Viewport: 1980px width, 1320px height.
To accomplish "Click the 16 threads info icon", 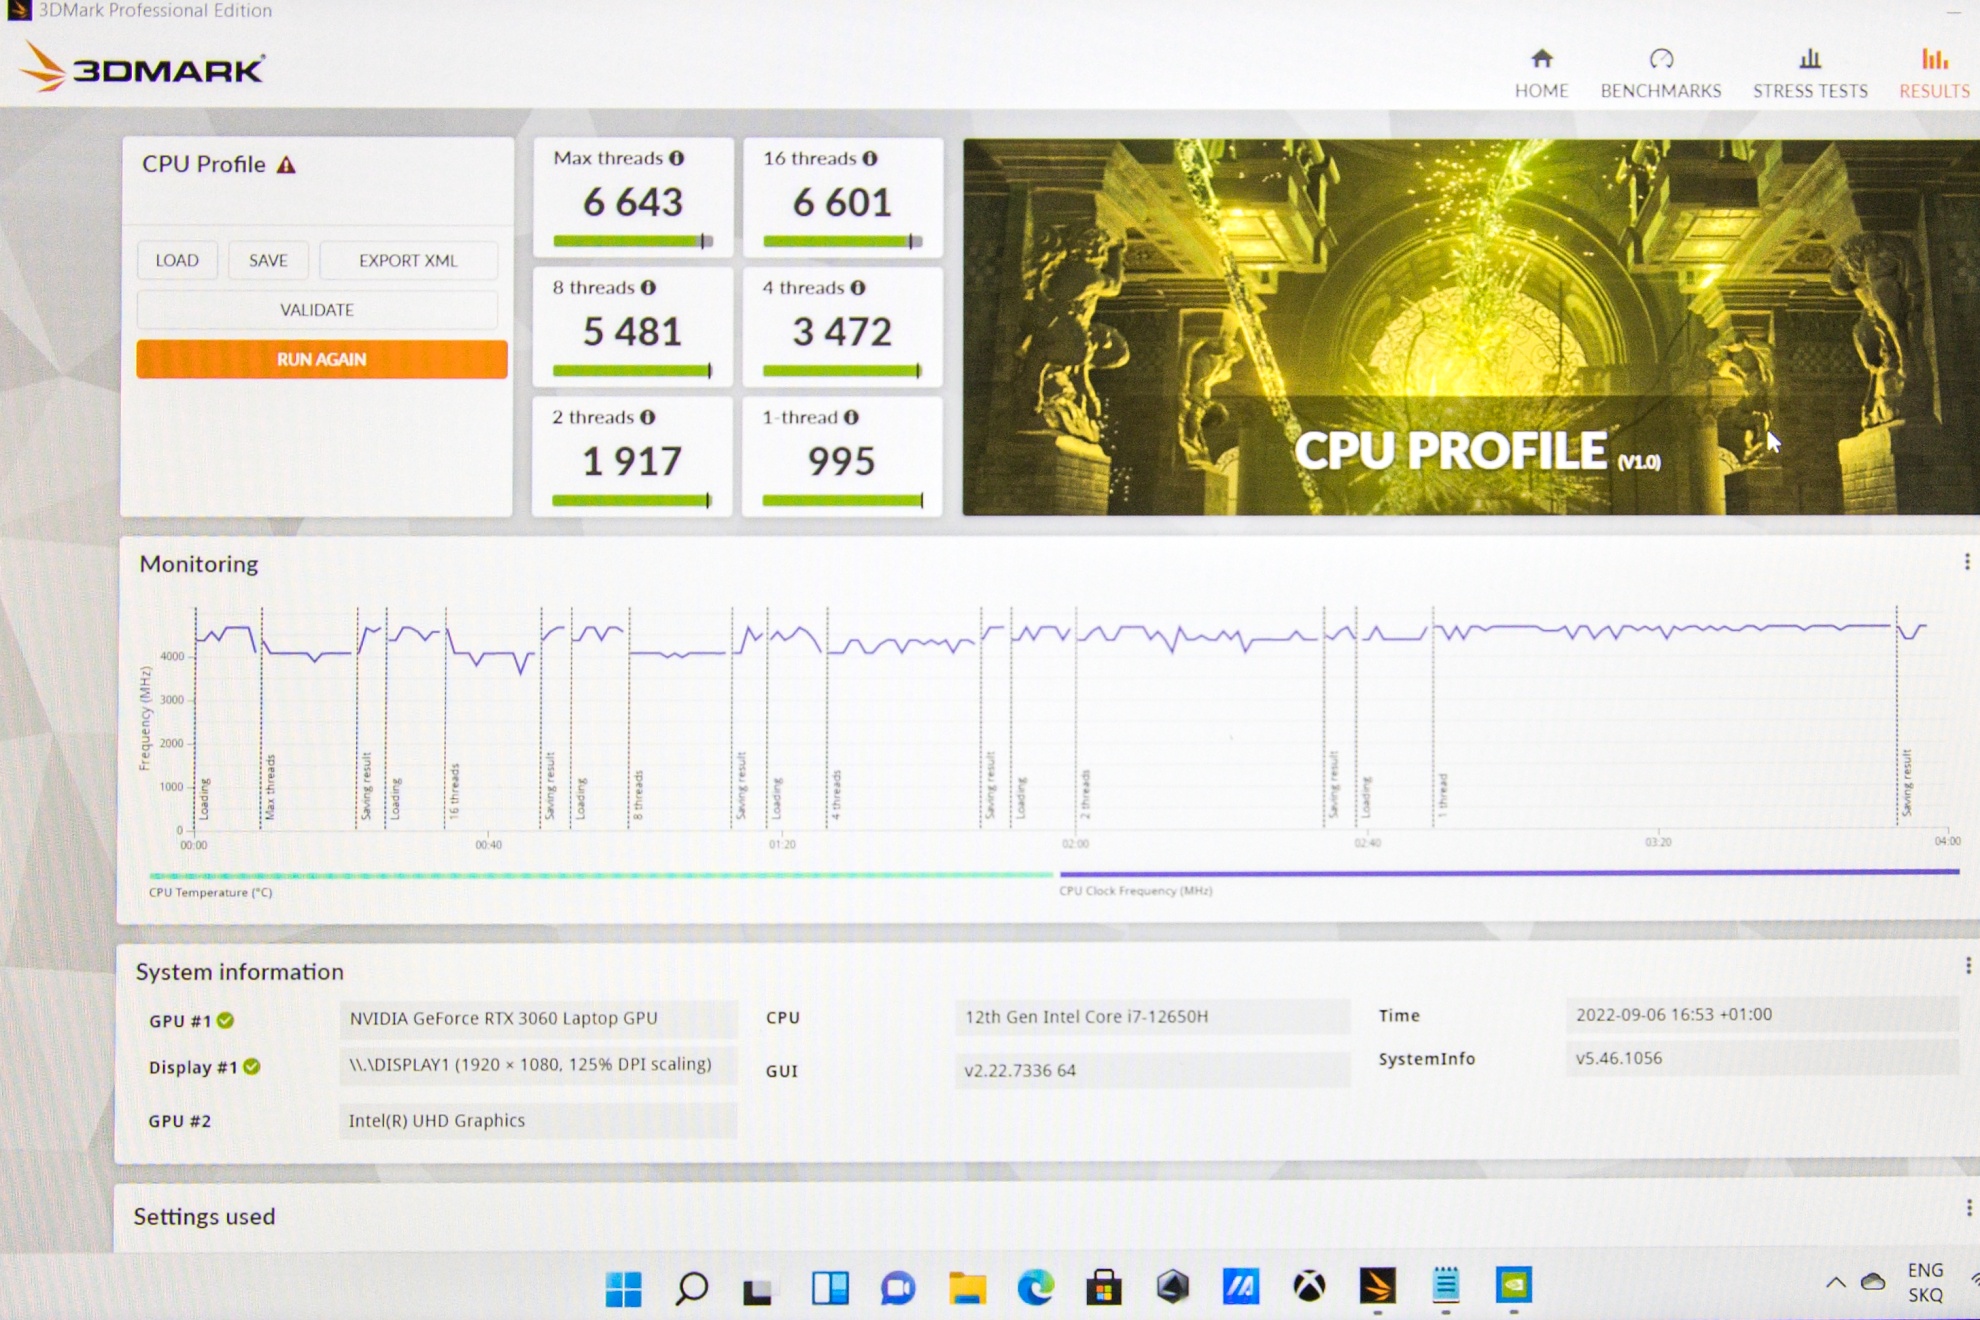I will click(x=870, y=158).
